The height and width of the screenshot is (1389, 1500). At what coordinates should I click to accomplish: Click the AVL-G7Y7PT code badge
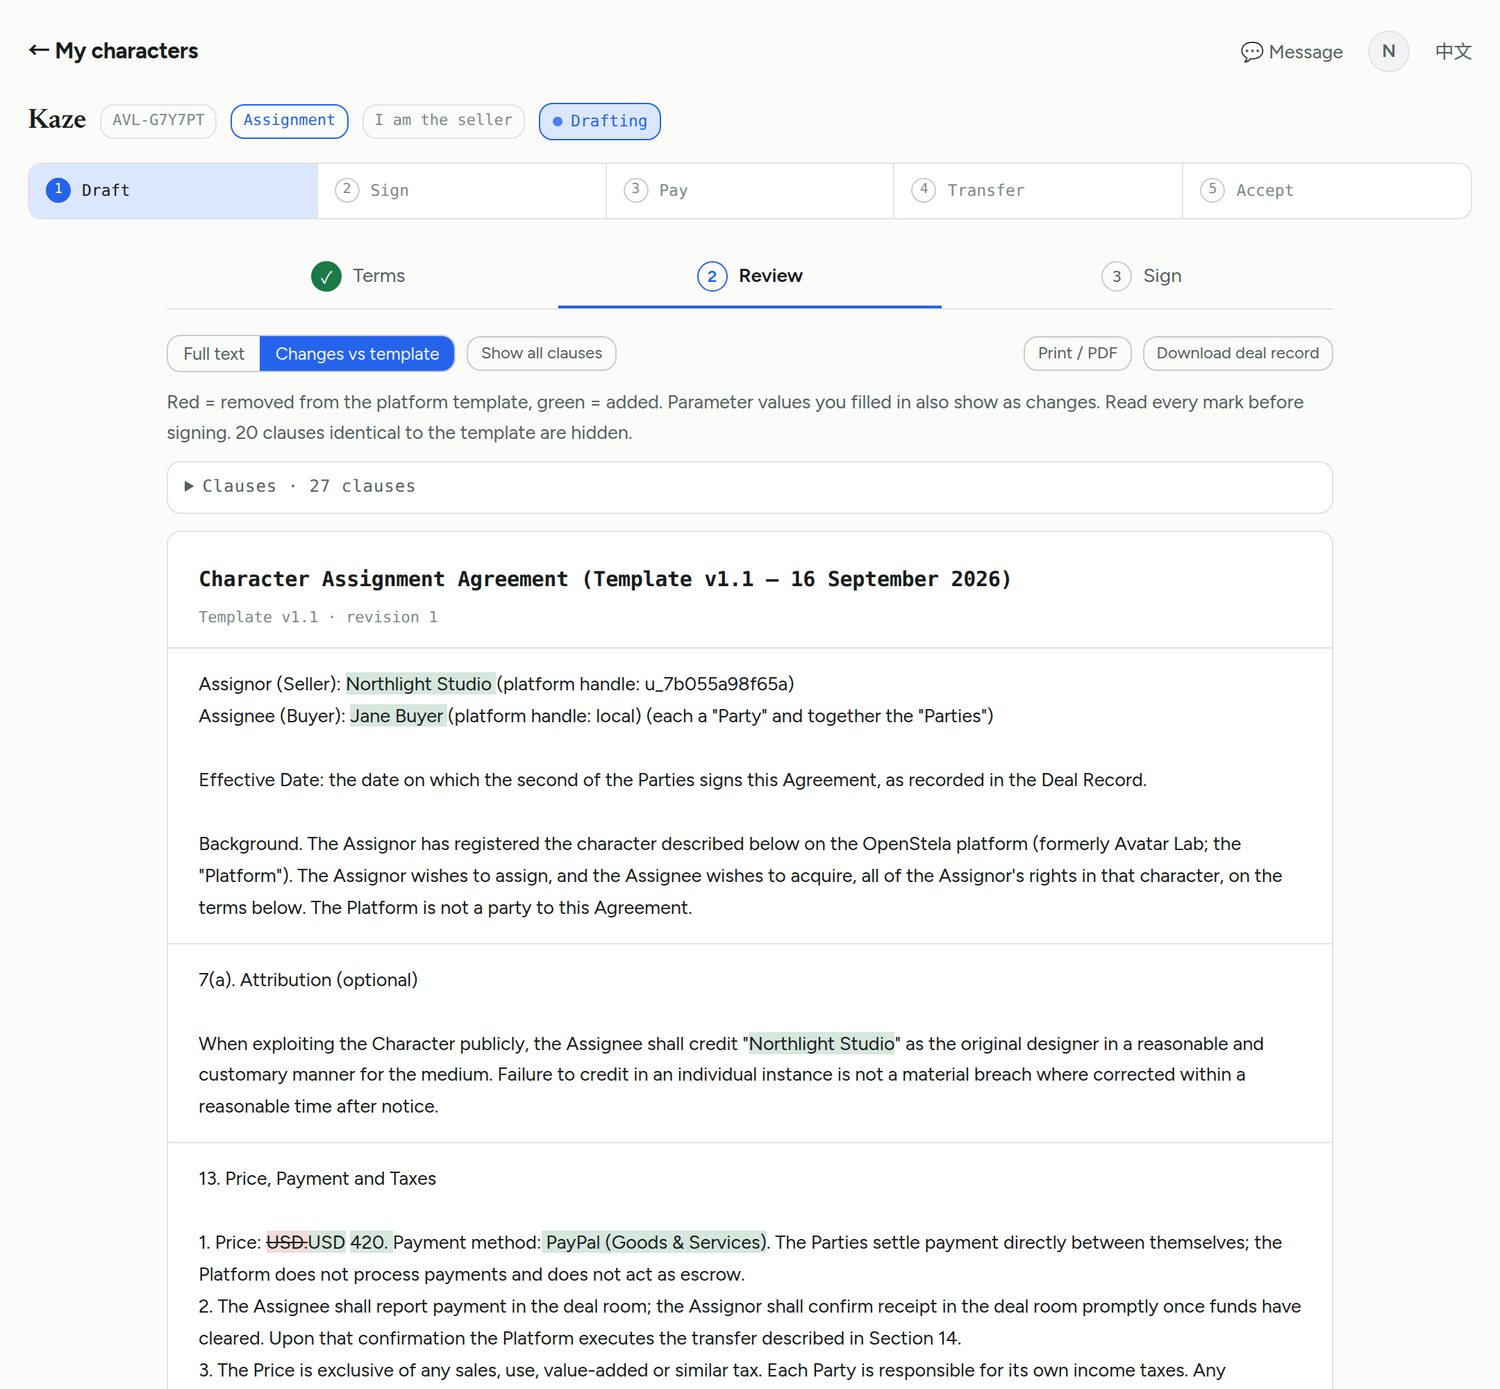click(158, 120)
